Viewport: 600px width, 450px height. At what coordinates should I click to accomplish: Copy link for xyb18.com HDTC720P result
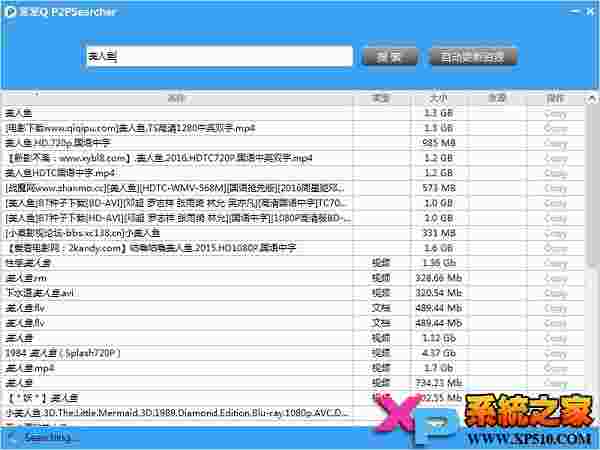click(556, 158)
